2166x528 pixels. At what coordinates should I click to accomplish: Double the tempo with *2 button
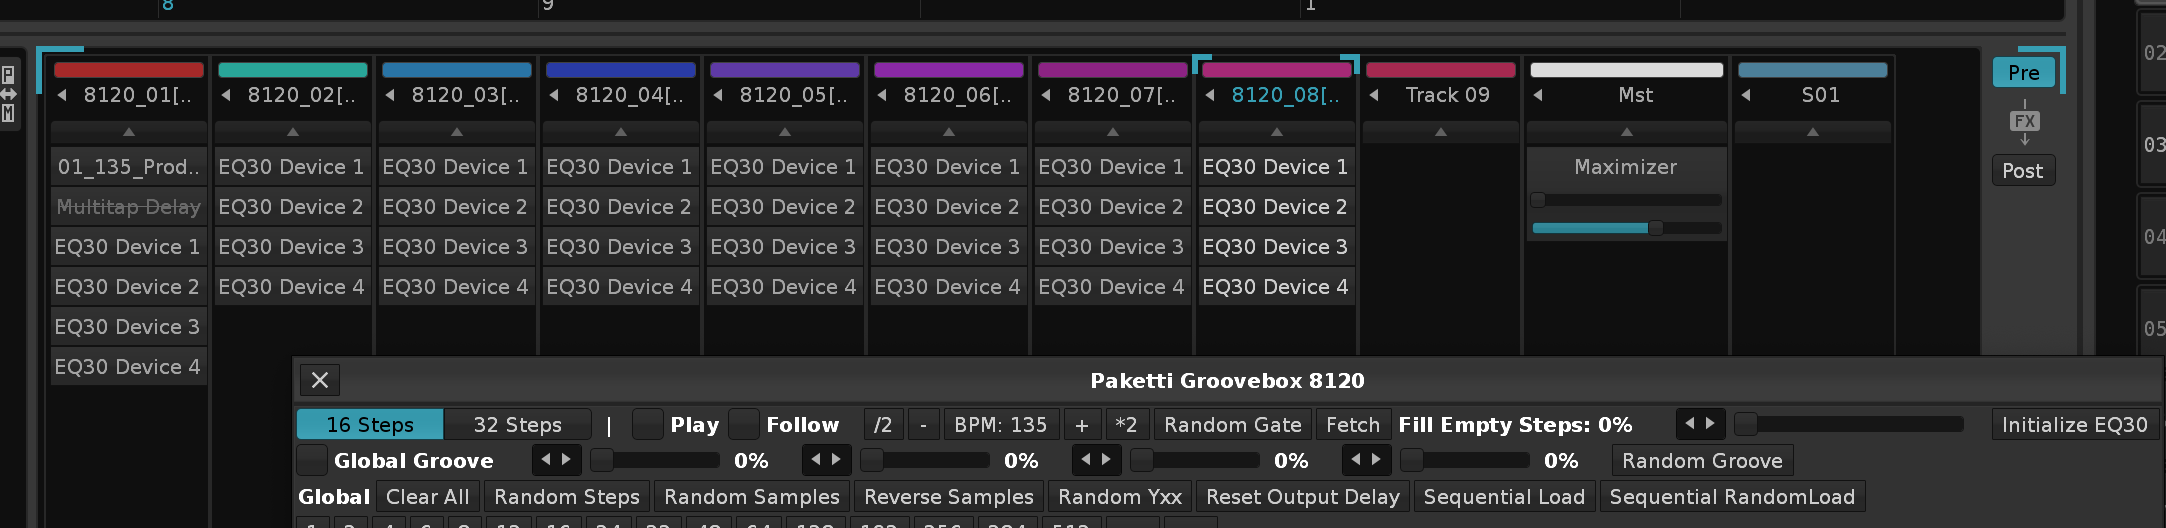1127,425
